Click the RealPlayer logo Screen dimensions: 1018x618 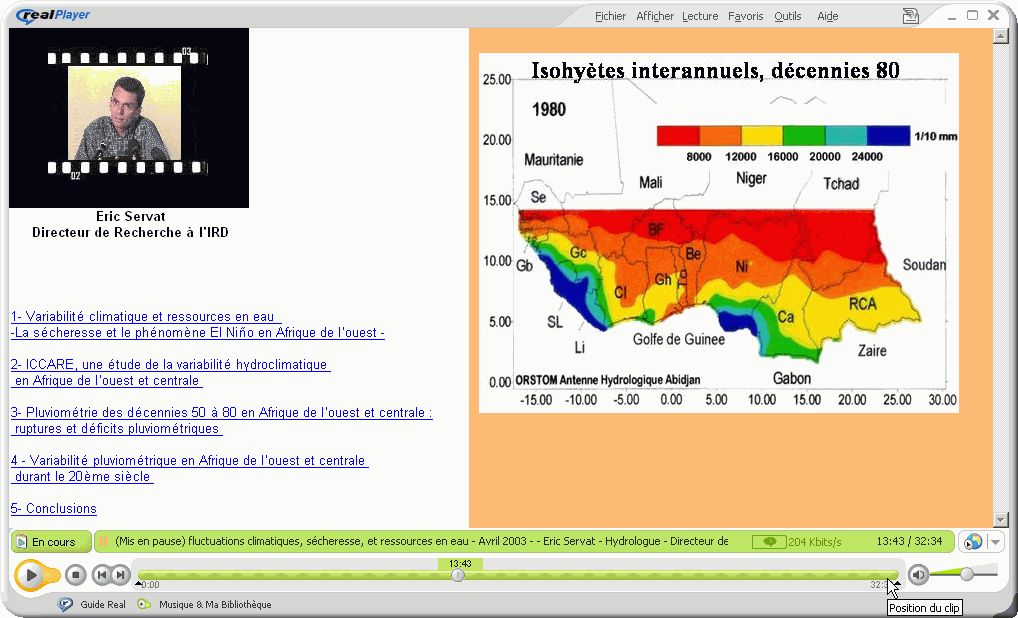click(x=54, y=15)
